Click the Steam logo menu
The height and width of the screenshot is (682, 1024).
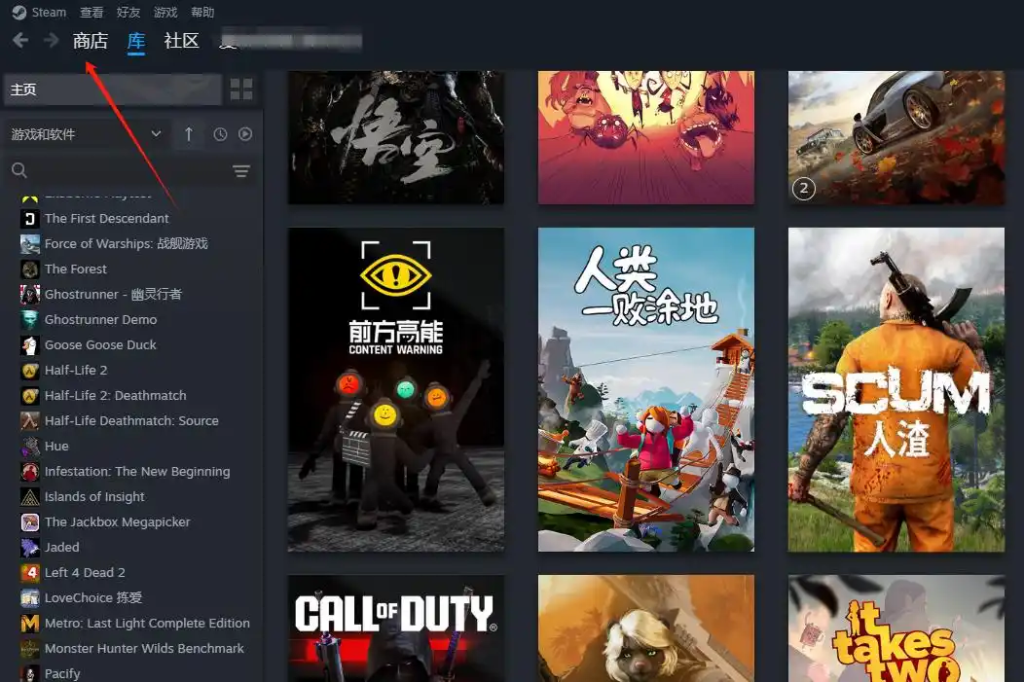click(x=19, y=12)
